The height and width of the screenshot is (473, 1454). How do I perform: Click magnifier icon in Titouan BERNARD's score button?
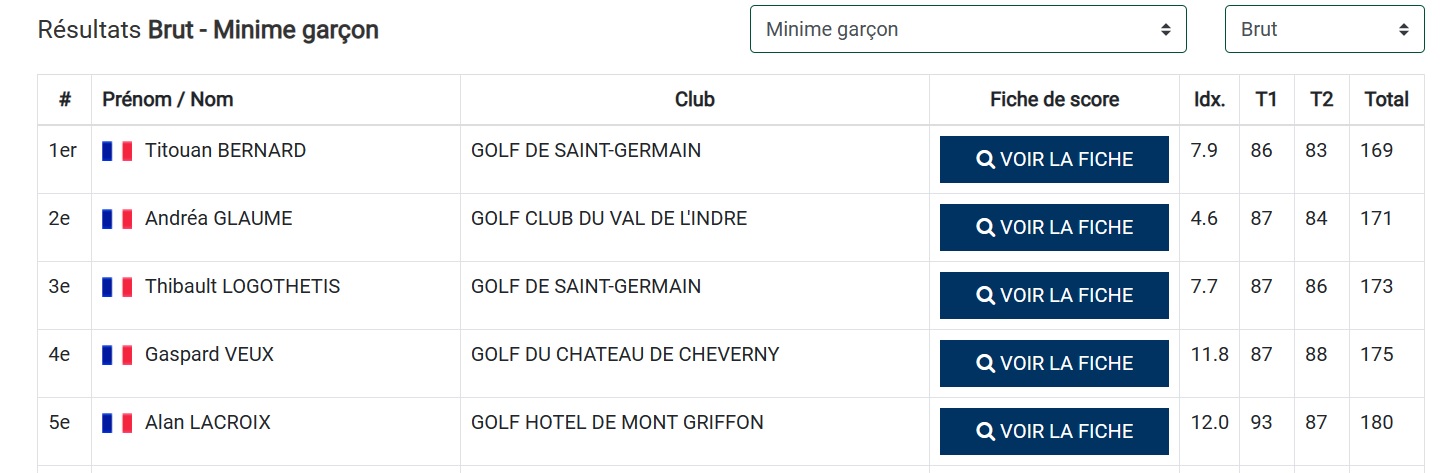[985, 160]
